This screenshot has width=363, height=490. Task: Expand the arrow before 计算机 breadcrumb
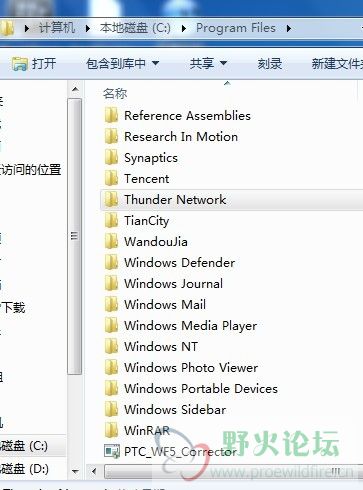27,28
